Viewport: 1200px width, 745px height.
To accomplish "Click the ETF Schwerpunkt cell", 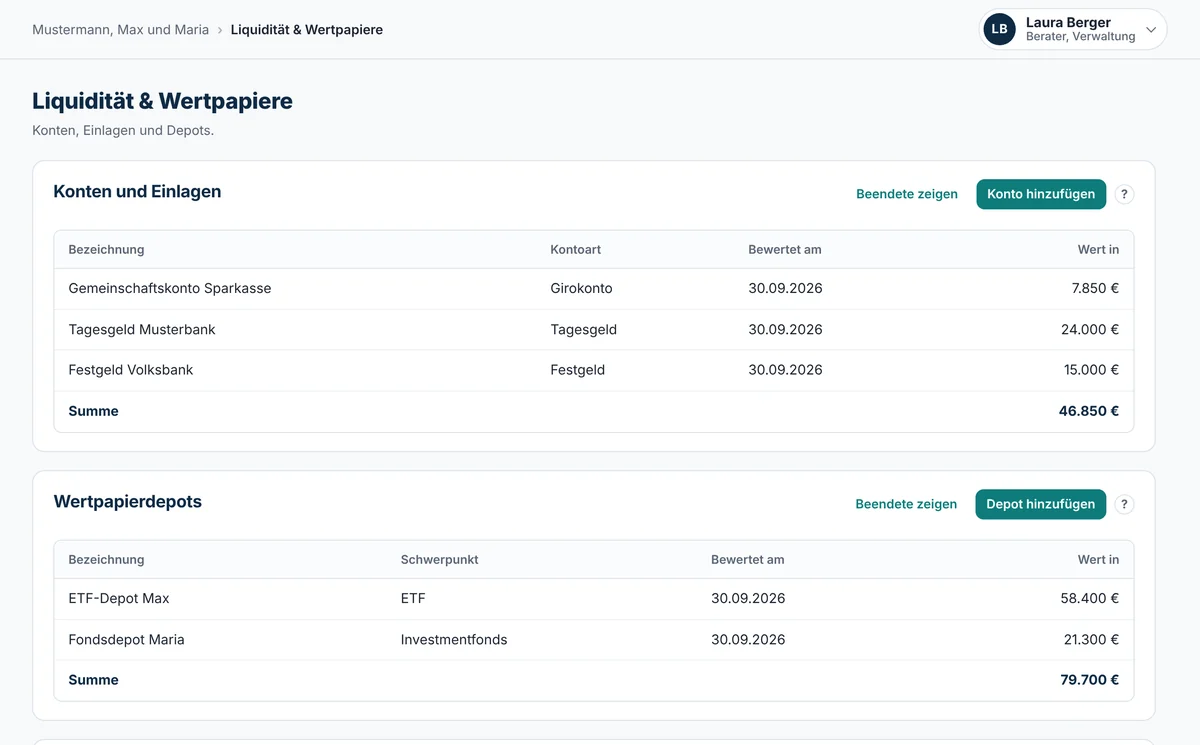I will click(x=413, y=598).
